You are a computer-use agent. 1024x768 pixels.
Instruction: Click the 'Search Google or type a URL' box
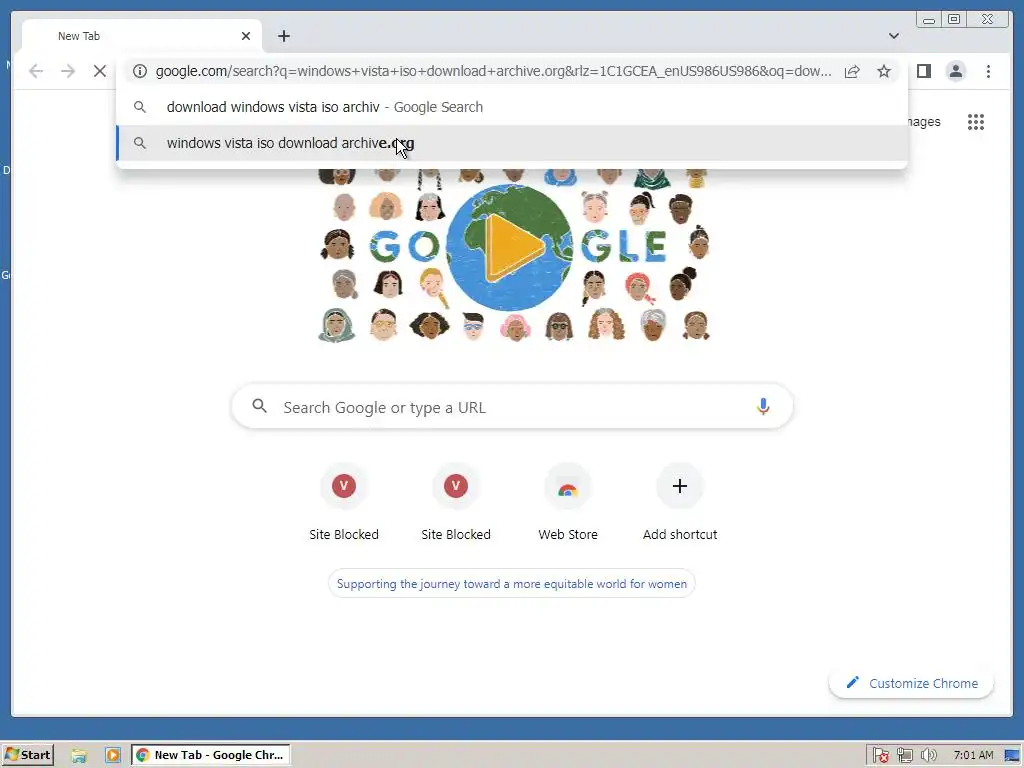[512, 407]
